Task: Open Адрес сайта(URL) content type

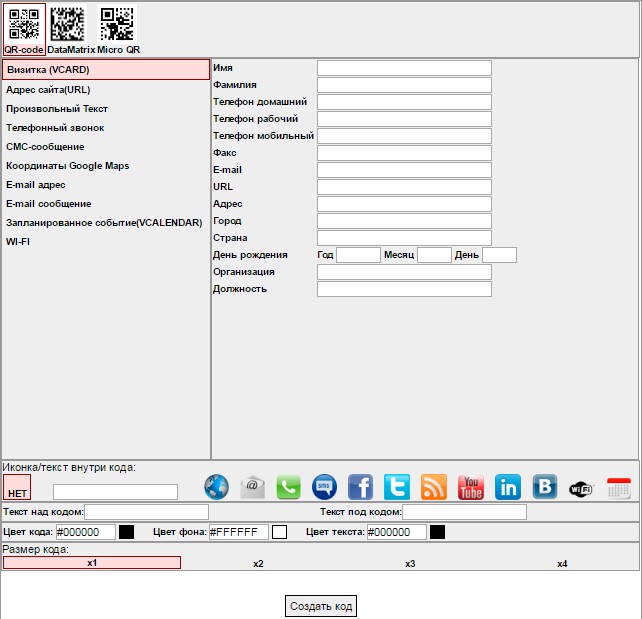Action: (x=48, y=90)
